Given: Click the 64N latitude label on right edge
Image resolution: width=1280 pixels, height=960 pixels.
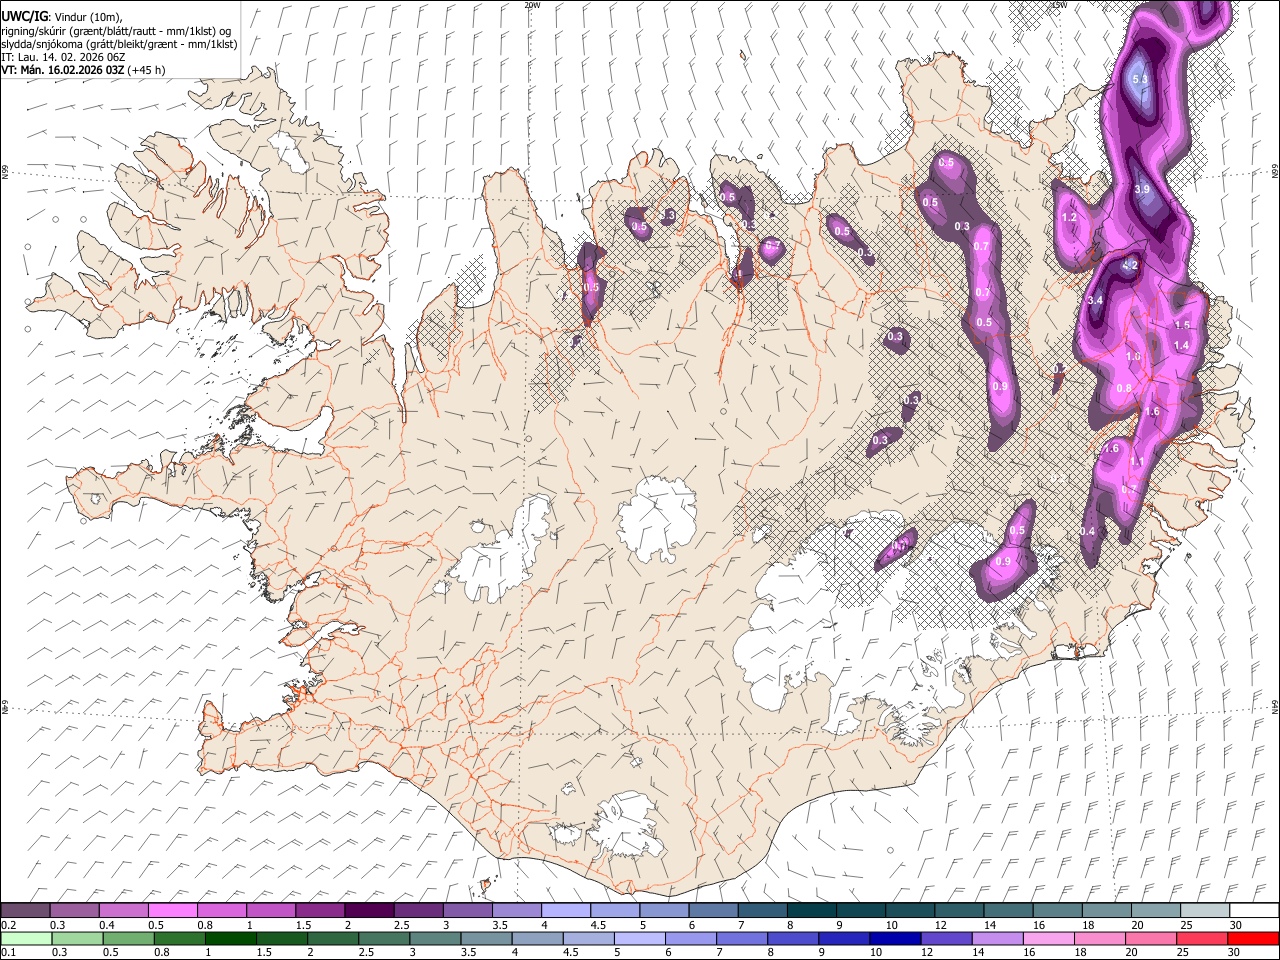Looking at the screenshot, I should [1275, 706].
